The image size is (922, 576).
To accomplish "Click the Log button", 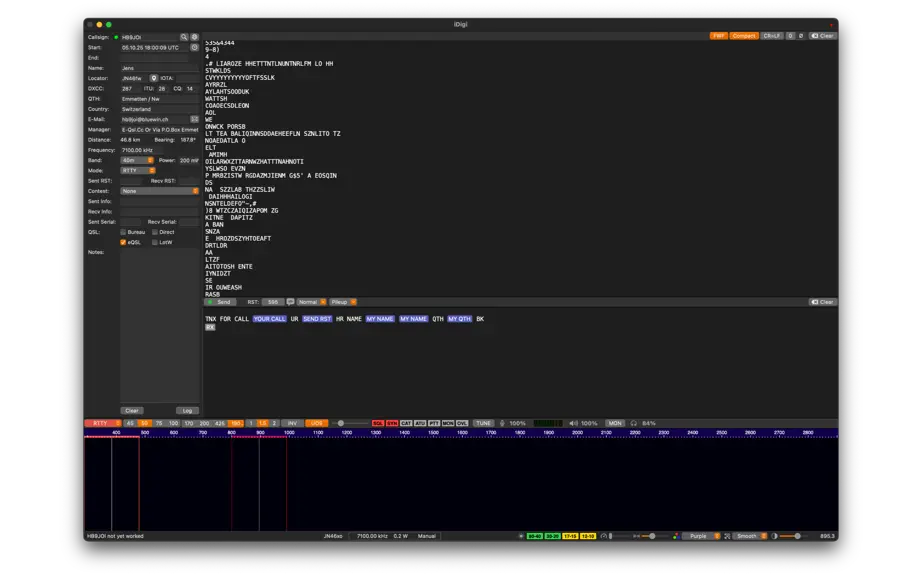I will tap(187, 411).
